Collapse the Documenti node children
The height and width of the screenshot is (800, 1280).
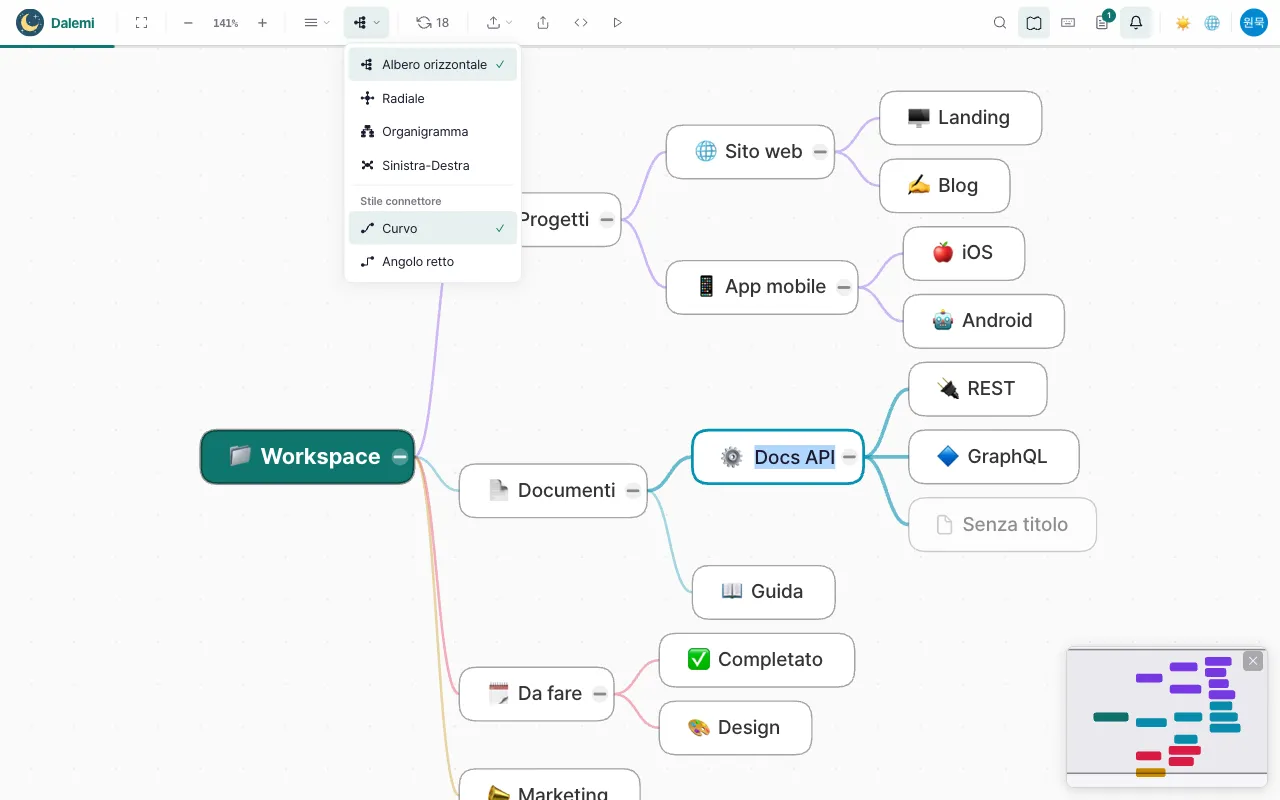point(633,491)
